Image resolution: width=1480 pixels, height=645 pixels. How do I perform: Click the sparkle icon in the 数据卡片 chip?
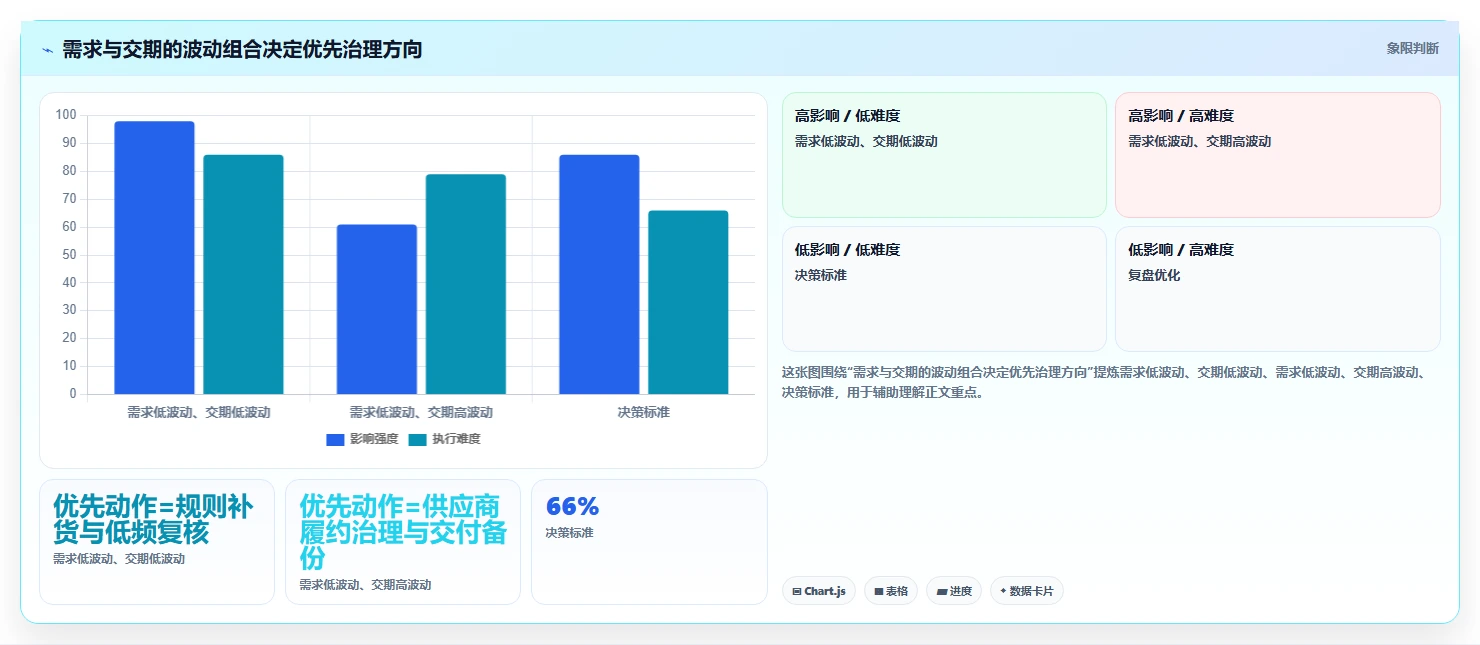tap(1003, 591)
